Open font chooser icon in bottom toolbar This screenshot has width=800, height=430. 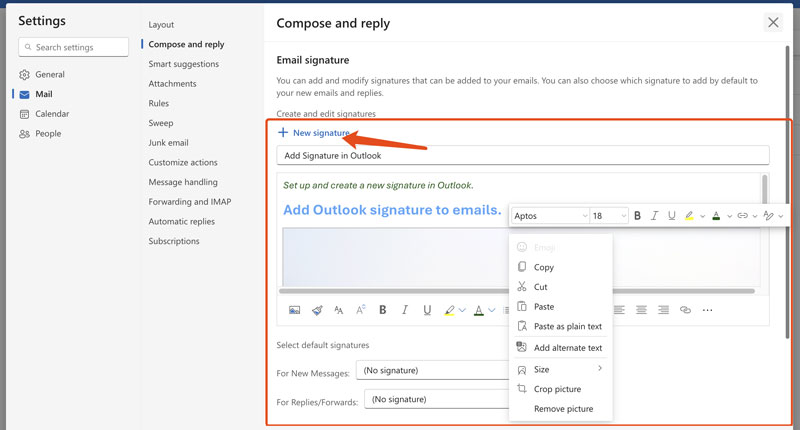click(339, 310)
